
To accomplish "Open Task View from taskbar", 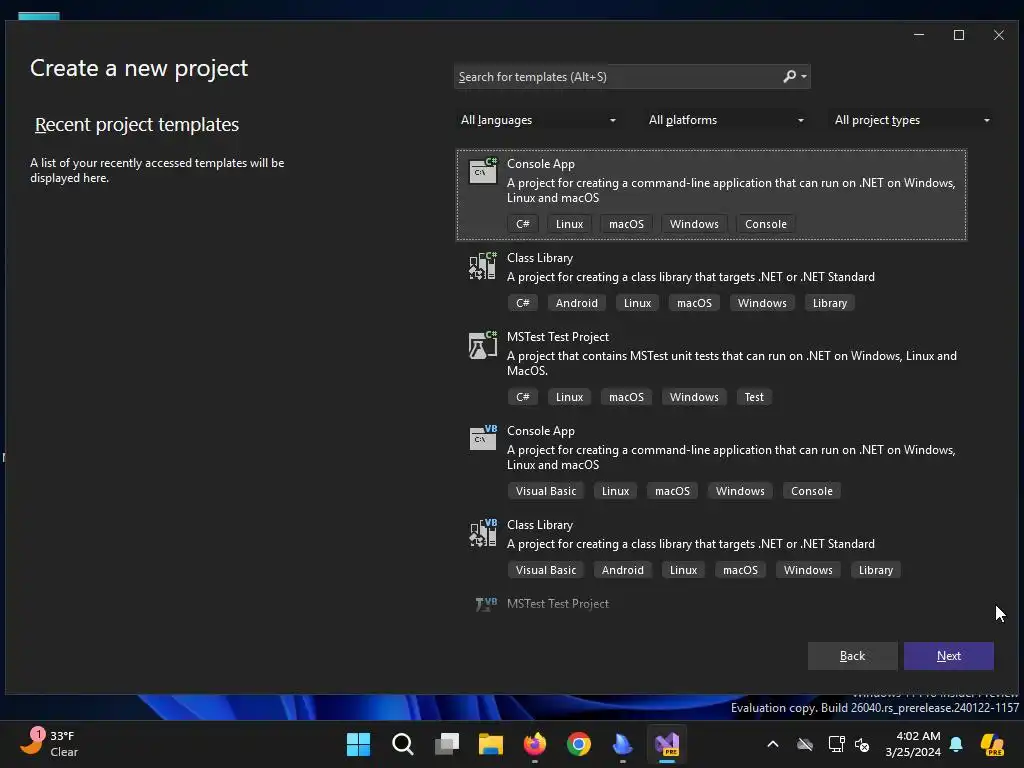I will point(447,744).
